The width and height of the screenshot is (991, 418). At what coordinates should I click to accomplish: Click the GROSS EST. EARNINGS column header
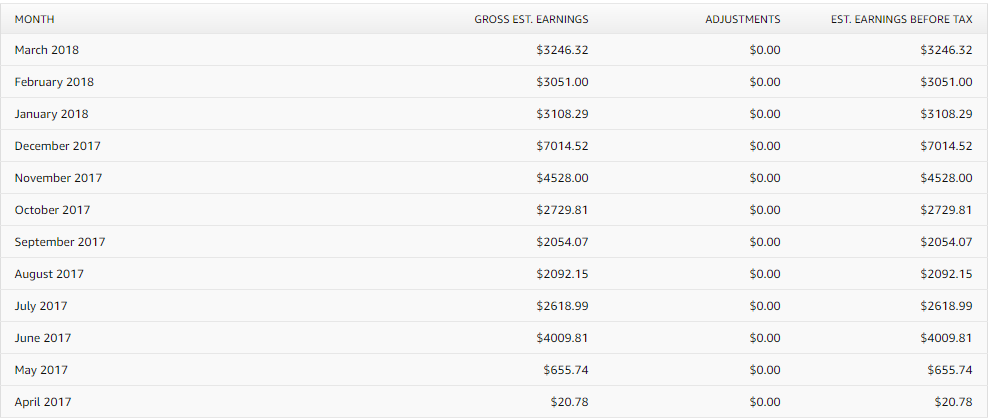(x=531, y=20)
